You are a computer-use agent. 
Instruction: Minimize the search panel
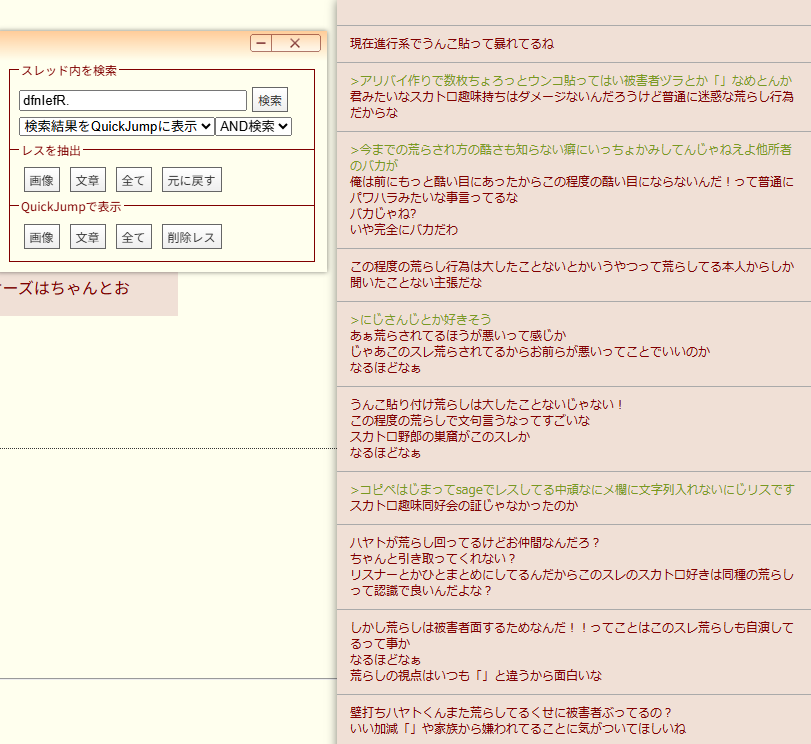tap(261, 43)
